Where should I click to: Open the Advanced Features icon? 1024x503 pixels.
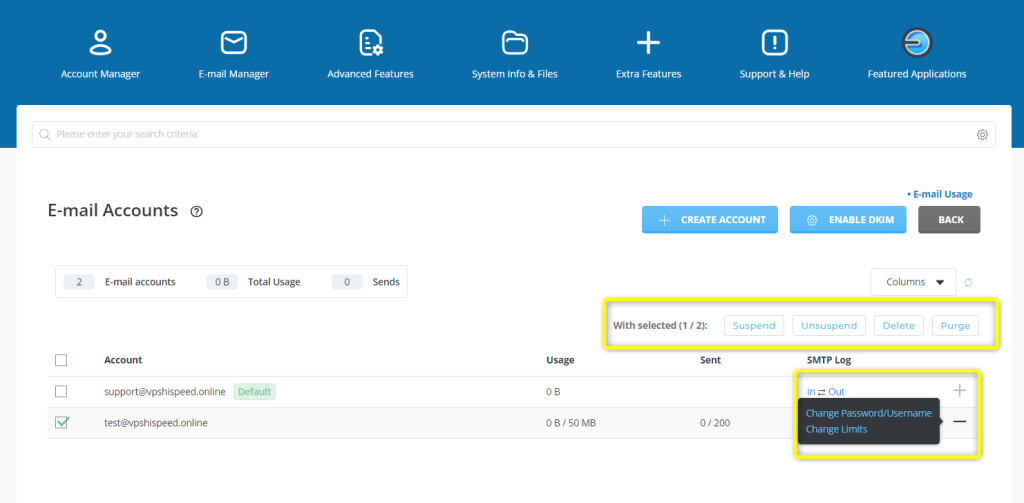(371, 42)
